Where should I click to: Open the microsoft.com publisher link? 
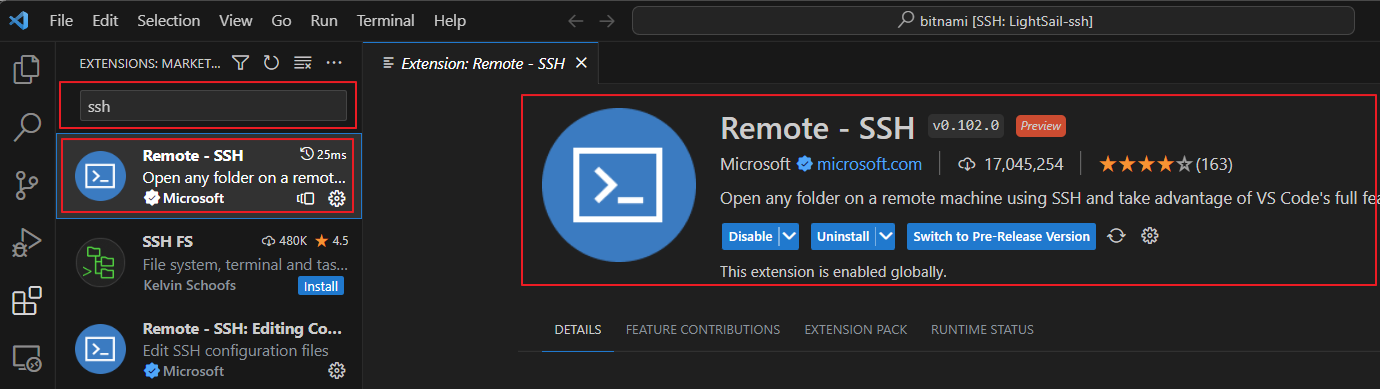tap(868, 163)
